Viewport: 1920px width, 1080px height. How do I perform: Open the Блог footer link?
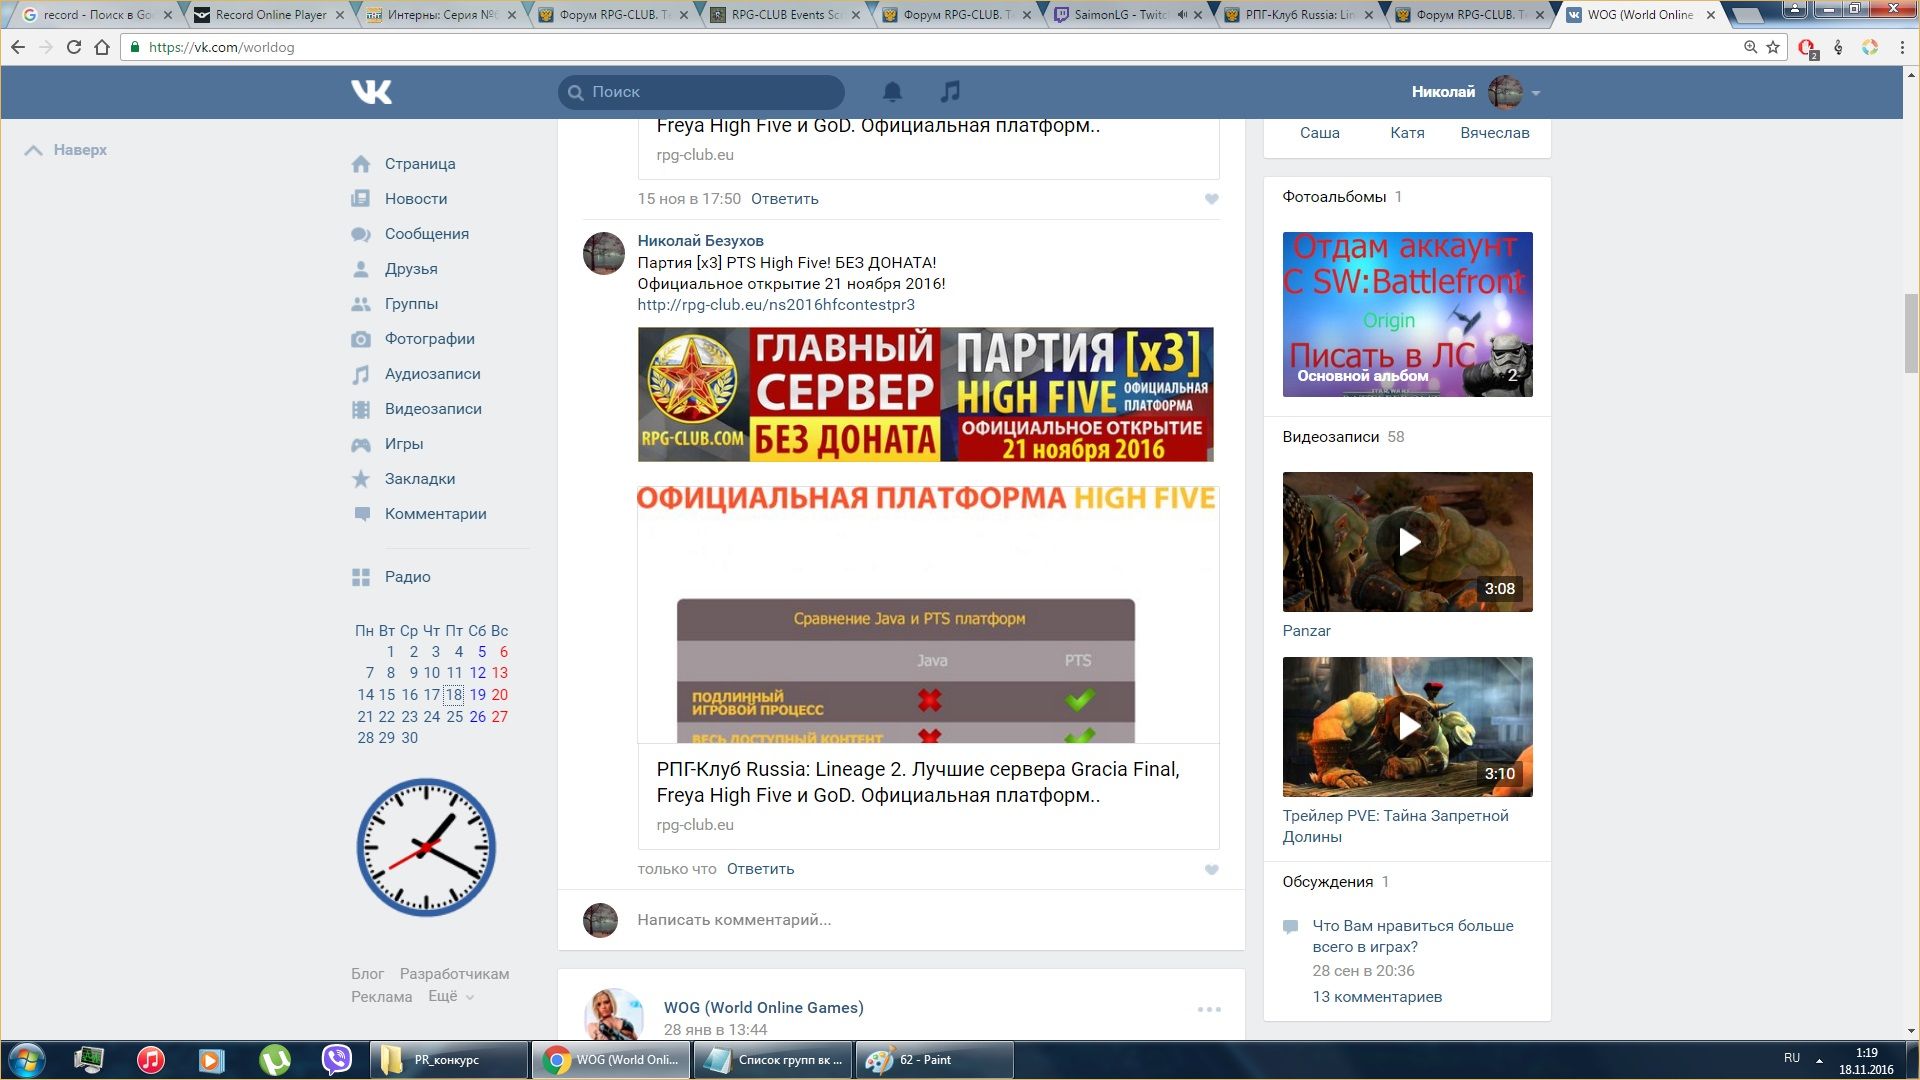pyautogui.click(x=367, y=974)
